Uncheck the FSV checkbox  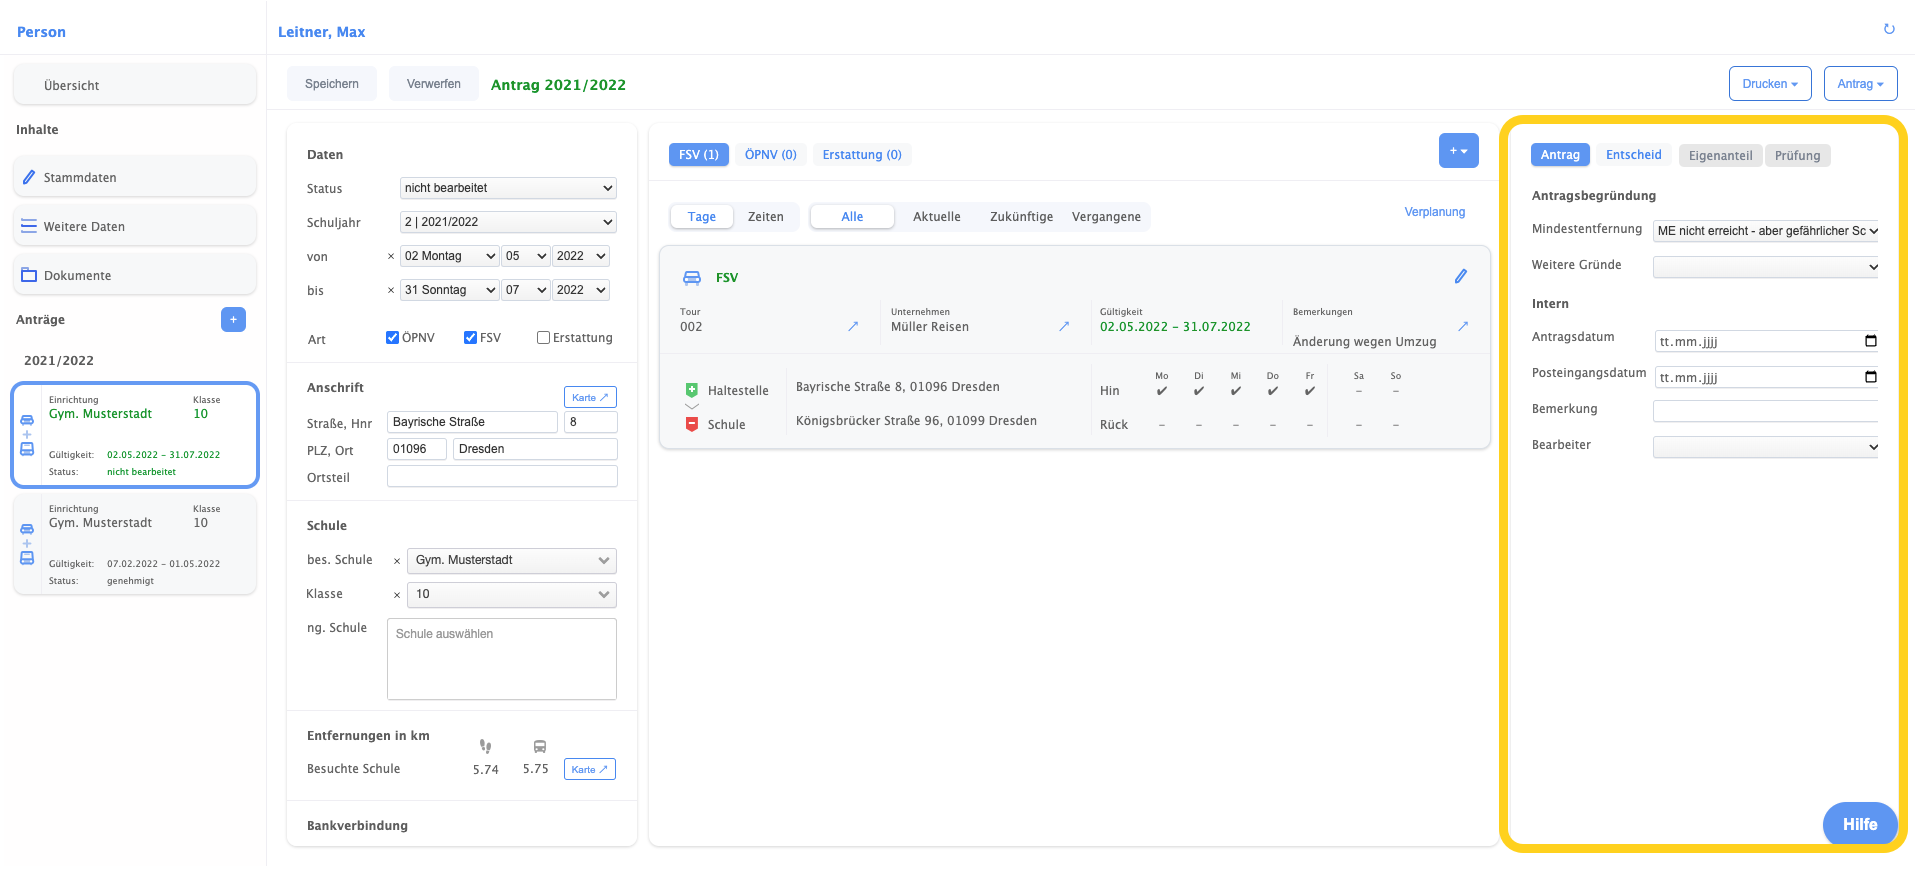(x=471, y=338)
